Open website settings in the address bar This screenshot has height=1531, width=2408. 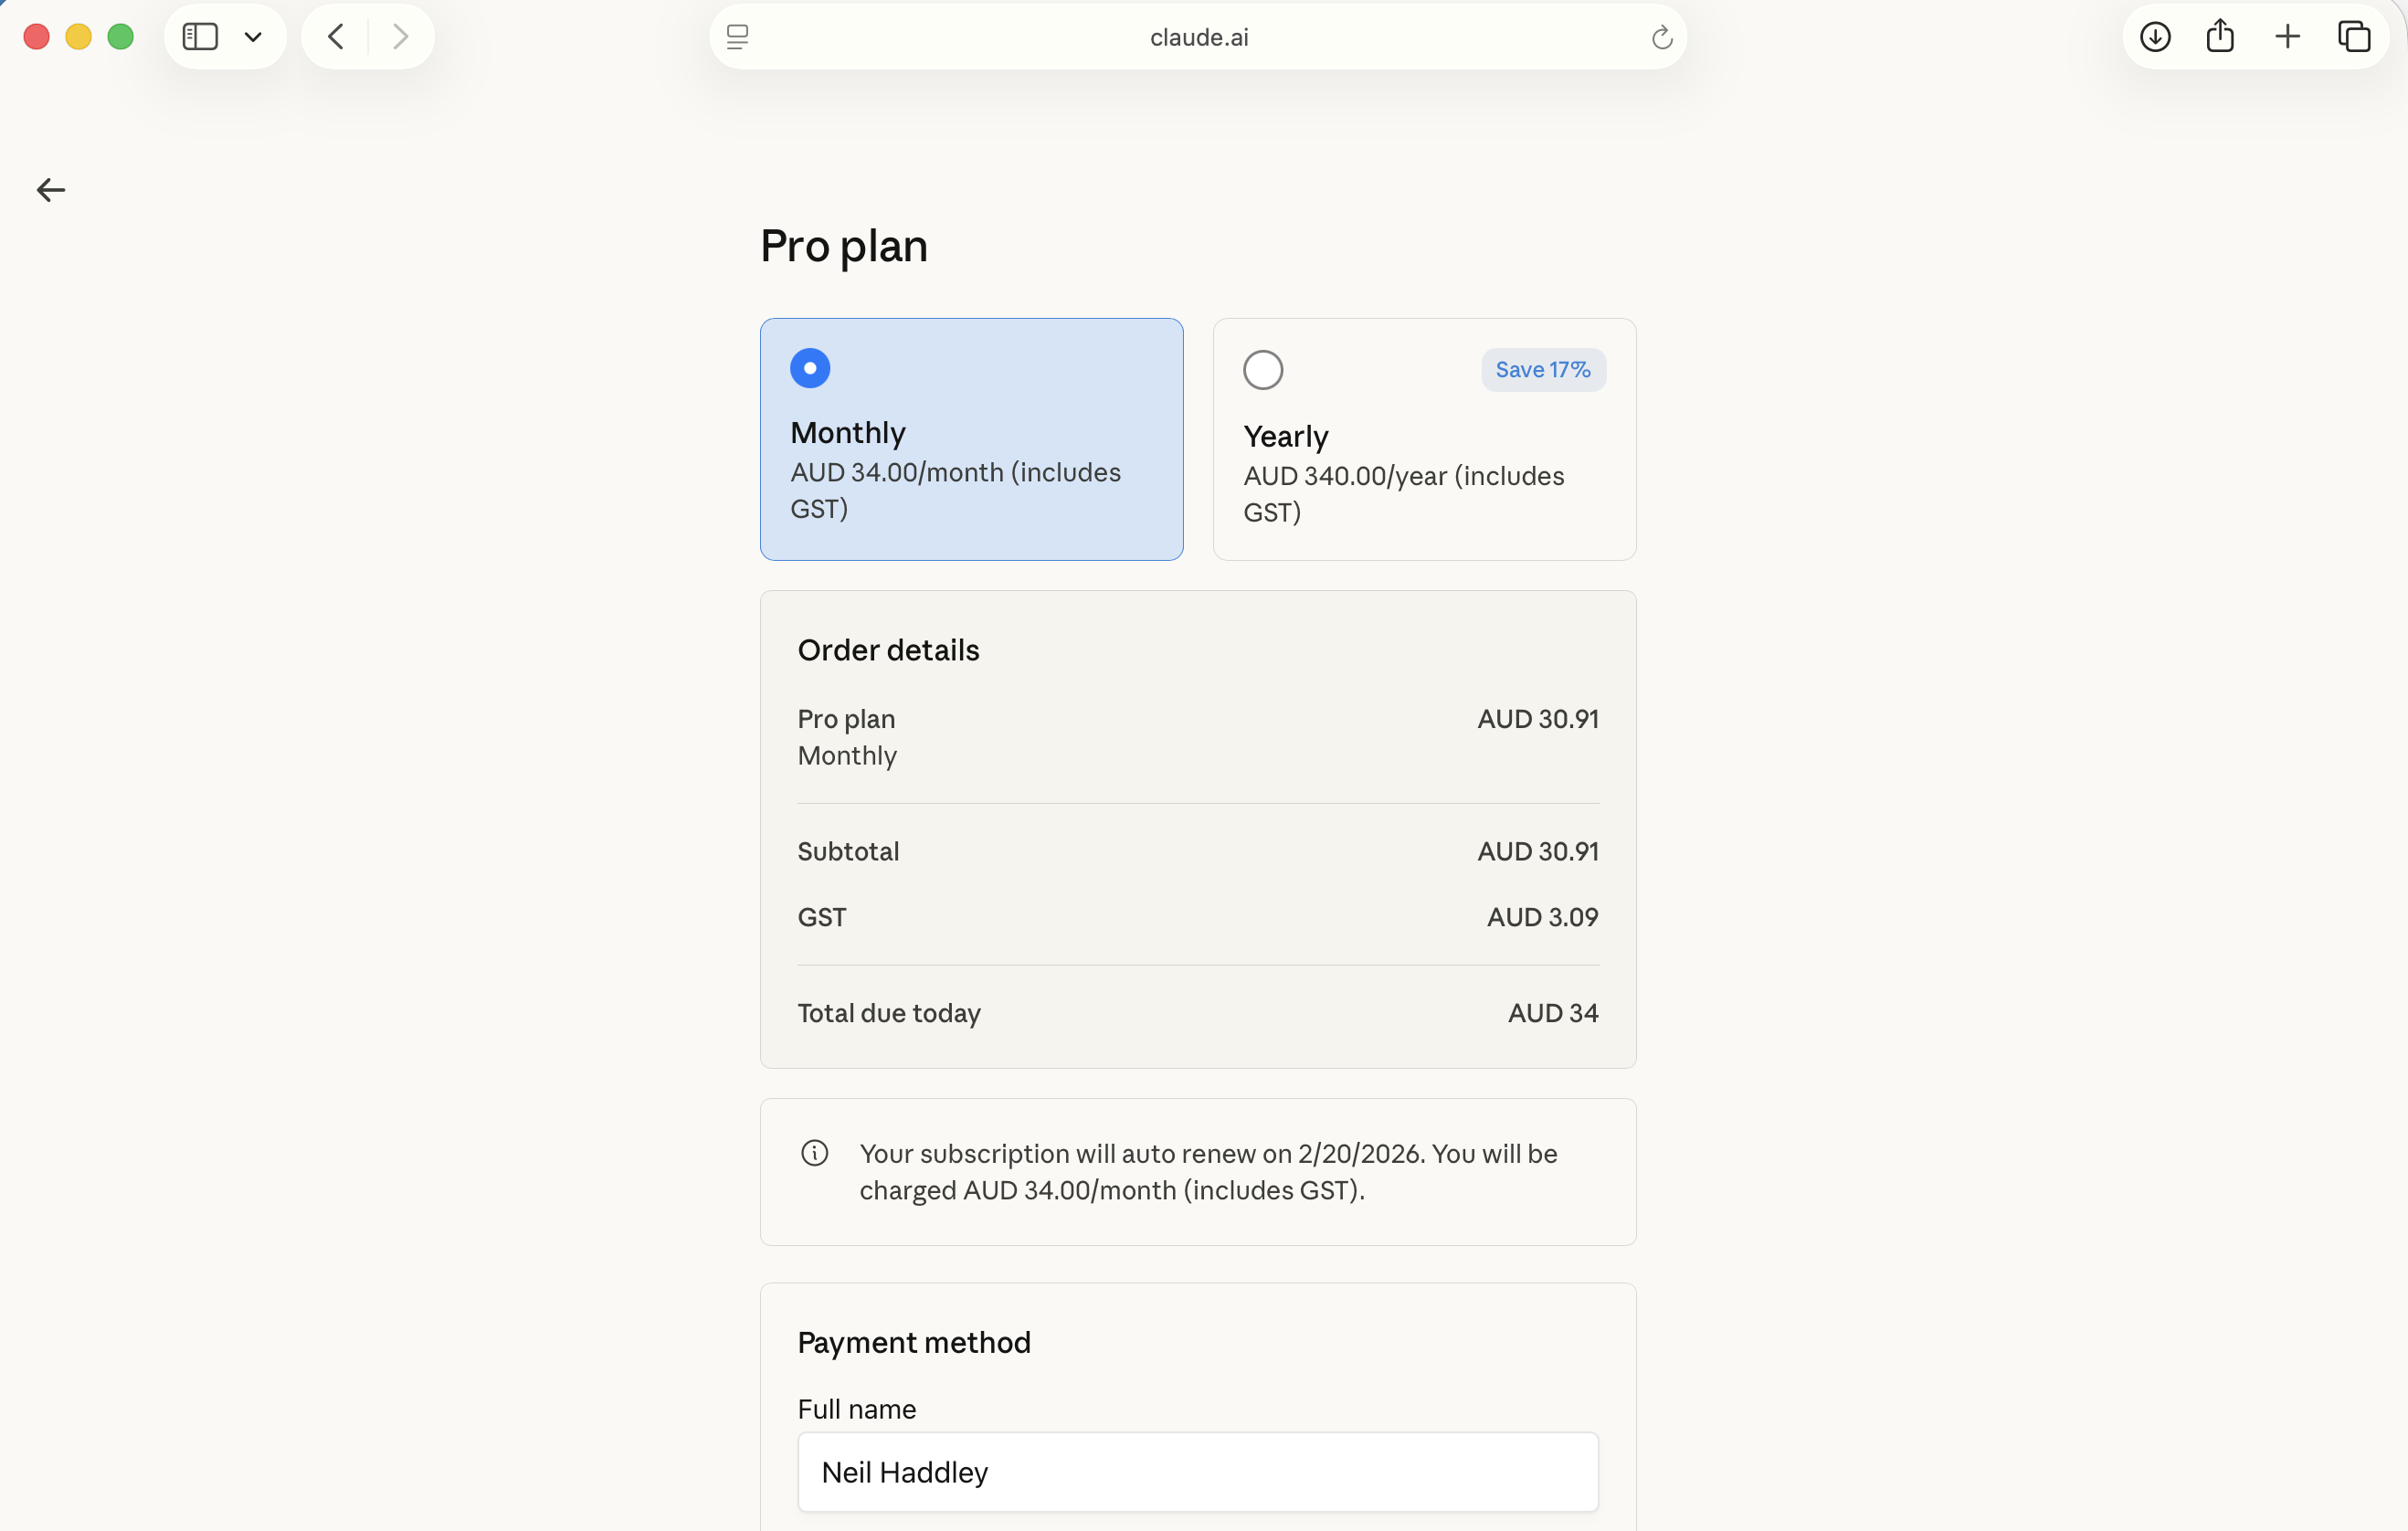737,37
